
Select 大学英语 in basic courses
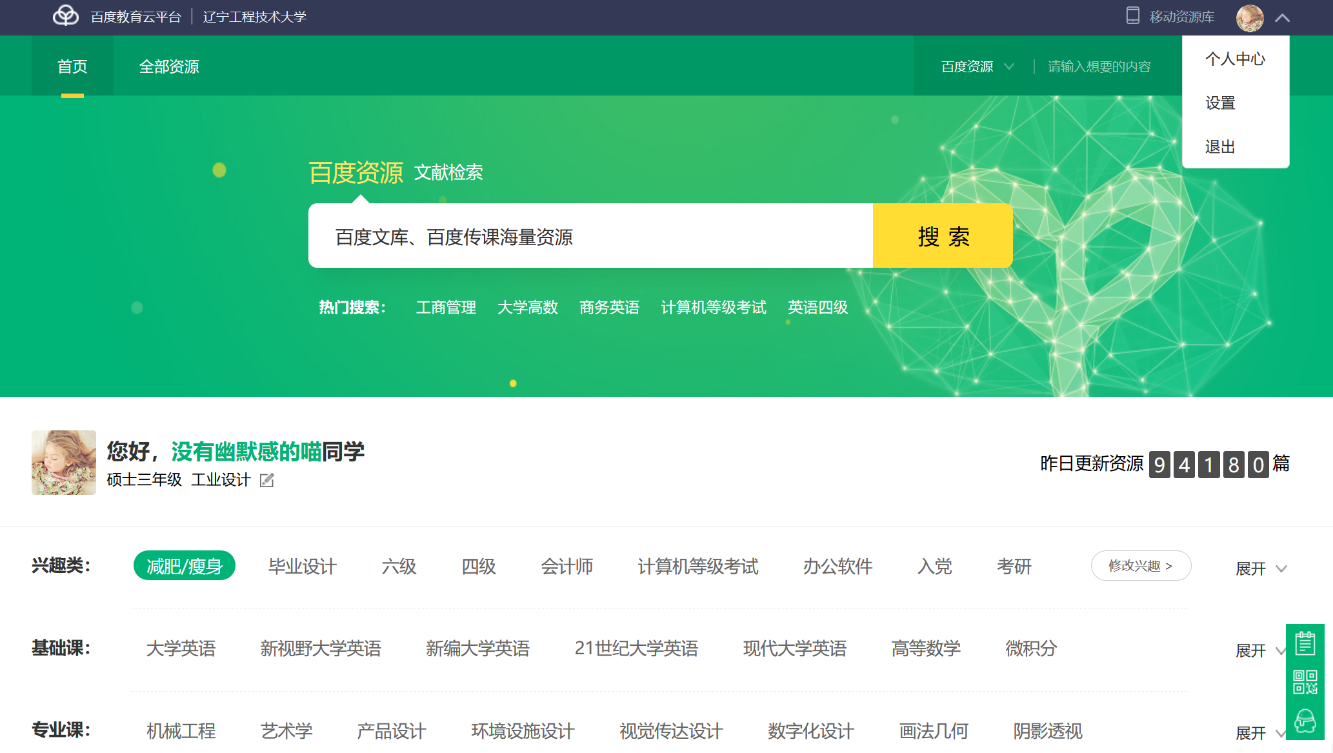[x=181, y=649]
